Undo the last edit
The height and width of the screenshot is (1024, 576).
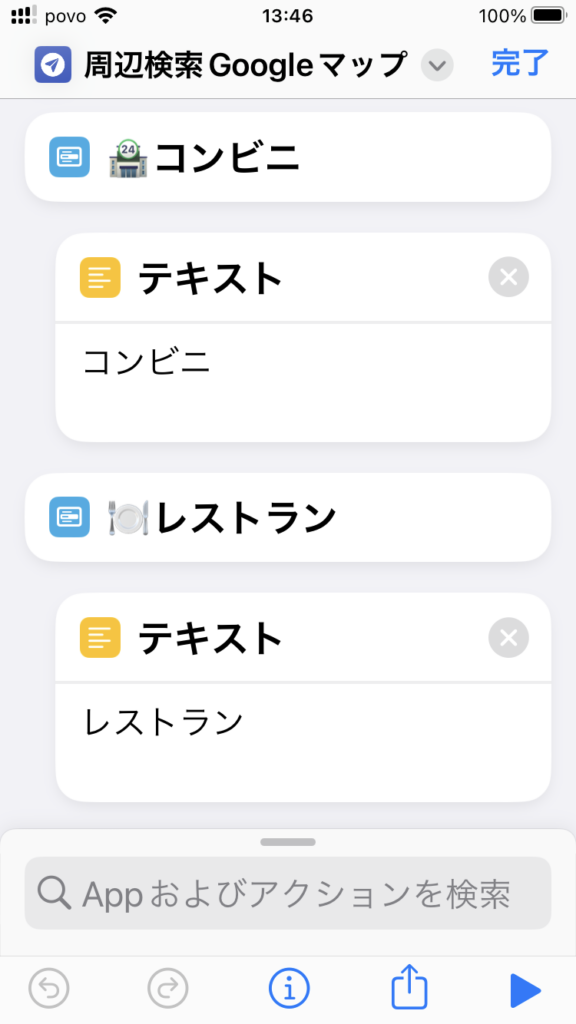[49, 989]
